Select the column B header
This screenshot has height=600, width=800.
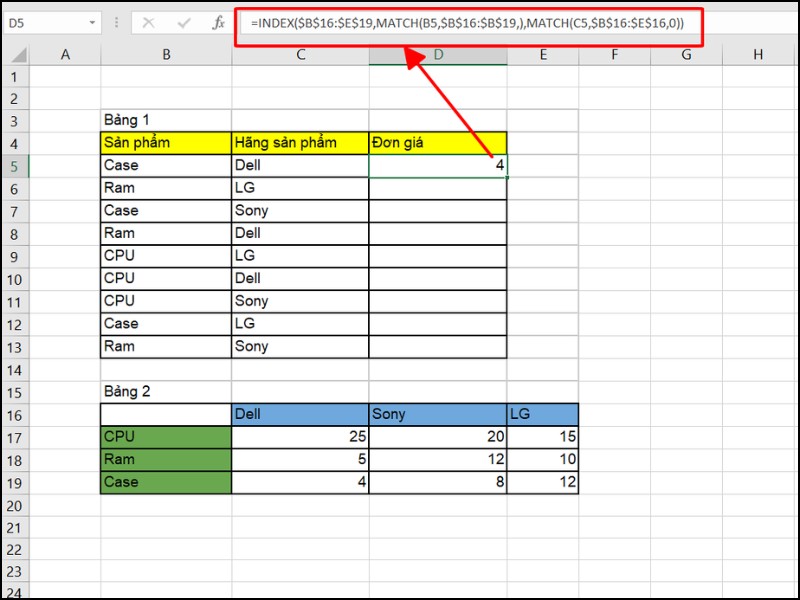click(x=166, y=55)
